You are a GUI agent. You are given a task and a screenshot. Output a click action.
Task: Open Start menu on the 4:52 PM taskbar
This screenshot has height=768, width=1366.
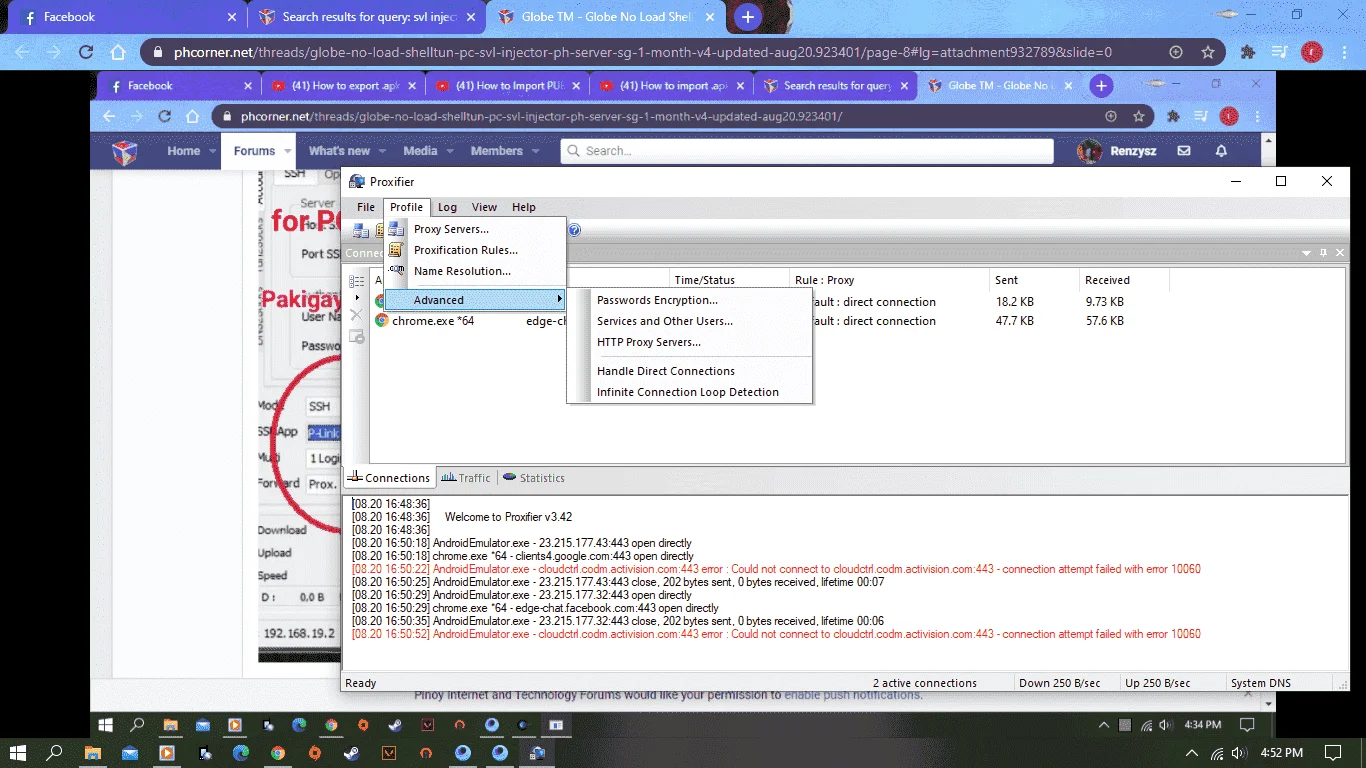[18, 752]
